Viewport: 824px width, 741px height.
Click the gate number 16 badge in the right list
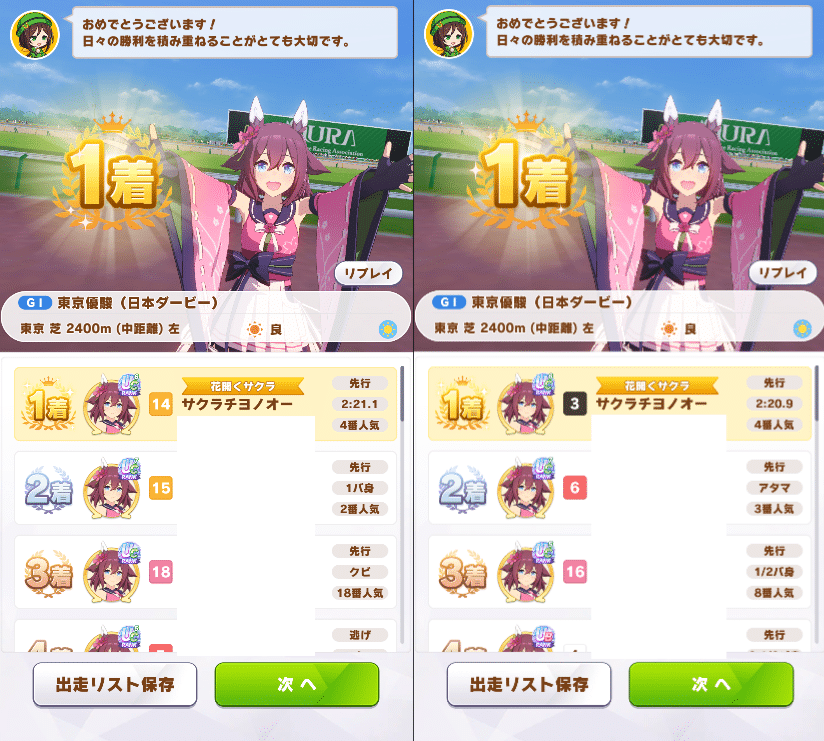tap(575, 572)
